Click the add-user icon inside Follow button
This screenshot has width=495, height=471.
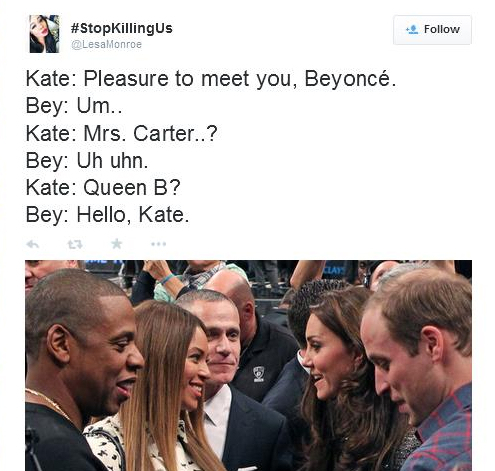[x=412, y=29]
